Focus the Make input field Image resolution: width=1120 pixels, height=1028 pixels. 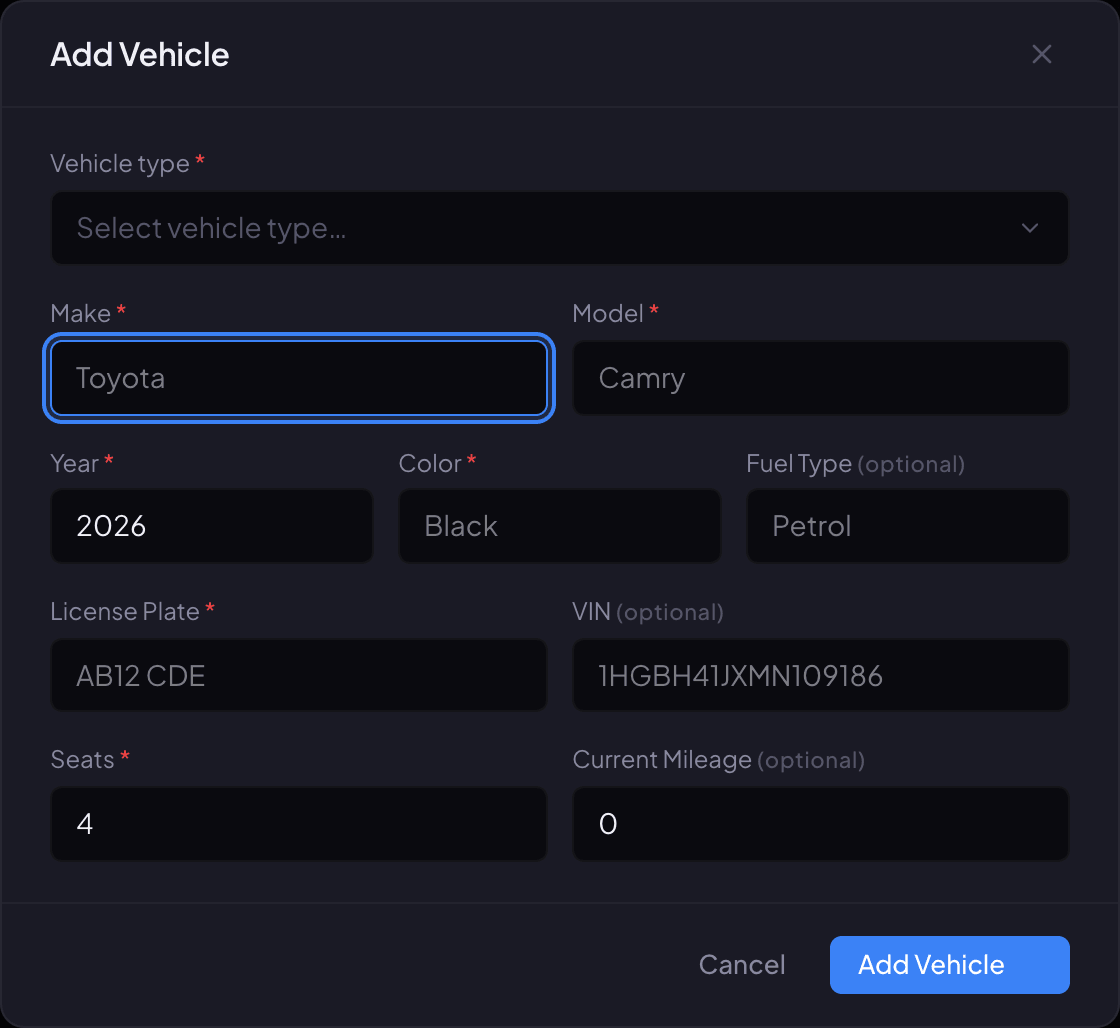pos(299,378)
